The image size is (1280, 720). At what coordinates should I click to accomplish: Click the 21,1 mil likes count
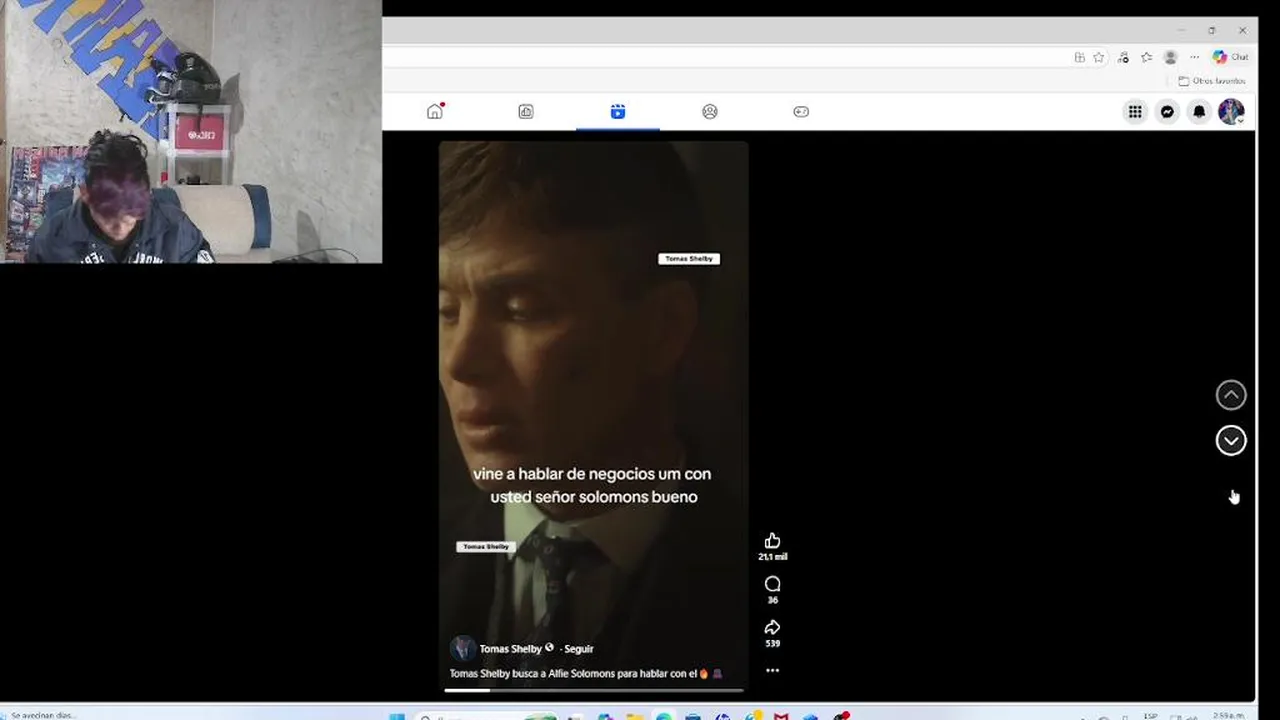tap(772, 557)
